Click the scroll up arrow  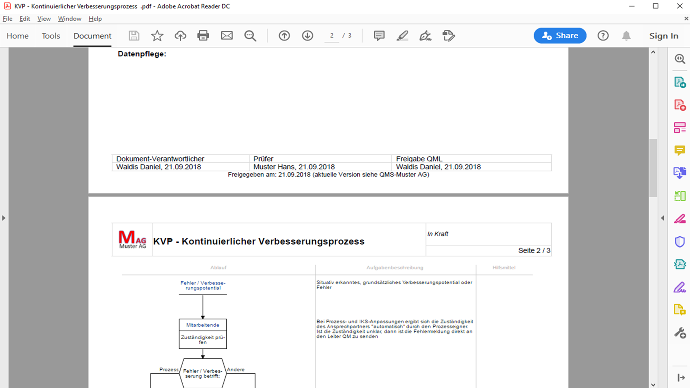point(653,52)
